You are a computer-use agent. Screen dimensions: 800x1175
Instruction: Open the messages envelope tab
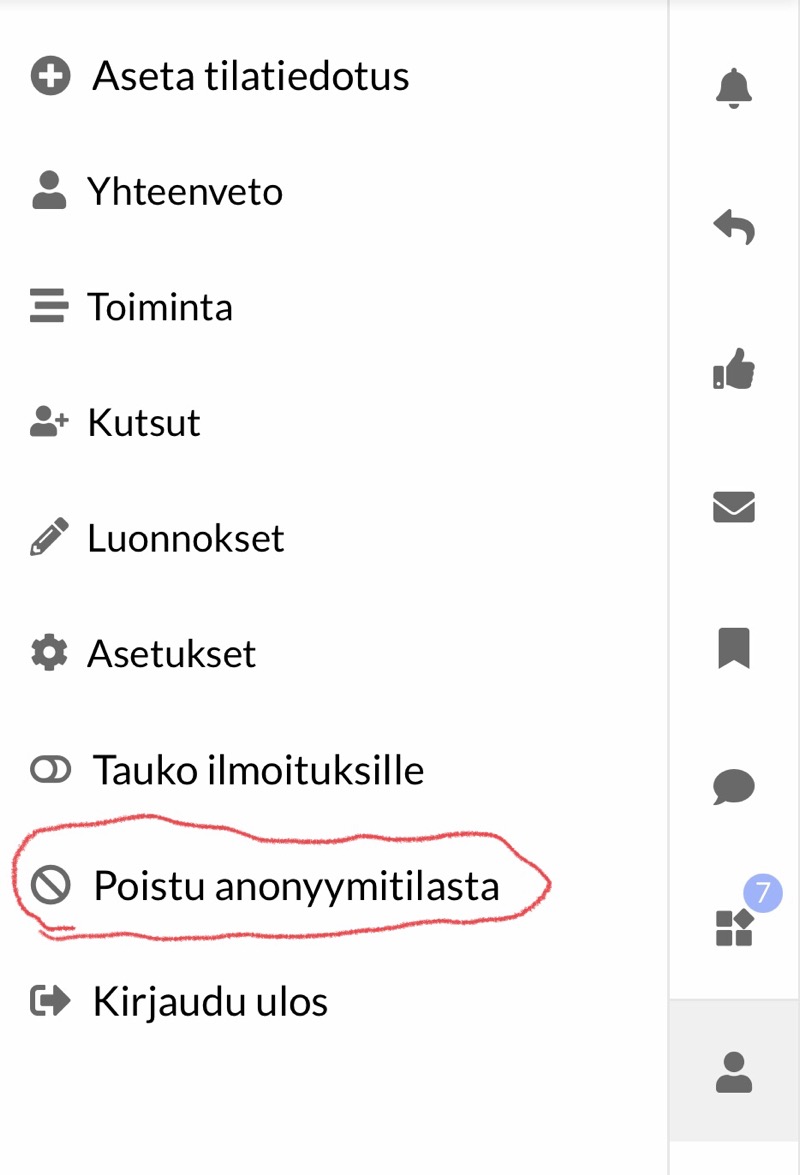point(734,508)
